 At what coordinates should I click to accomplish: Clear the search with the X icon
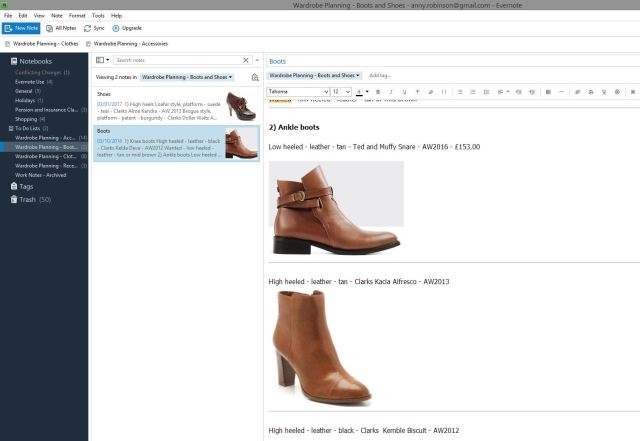[x=246, y=60]
